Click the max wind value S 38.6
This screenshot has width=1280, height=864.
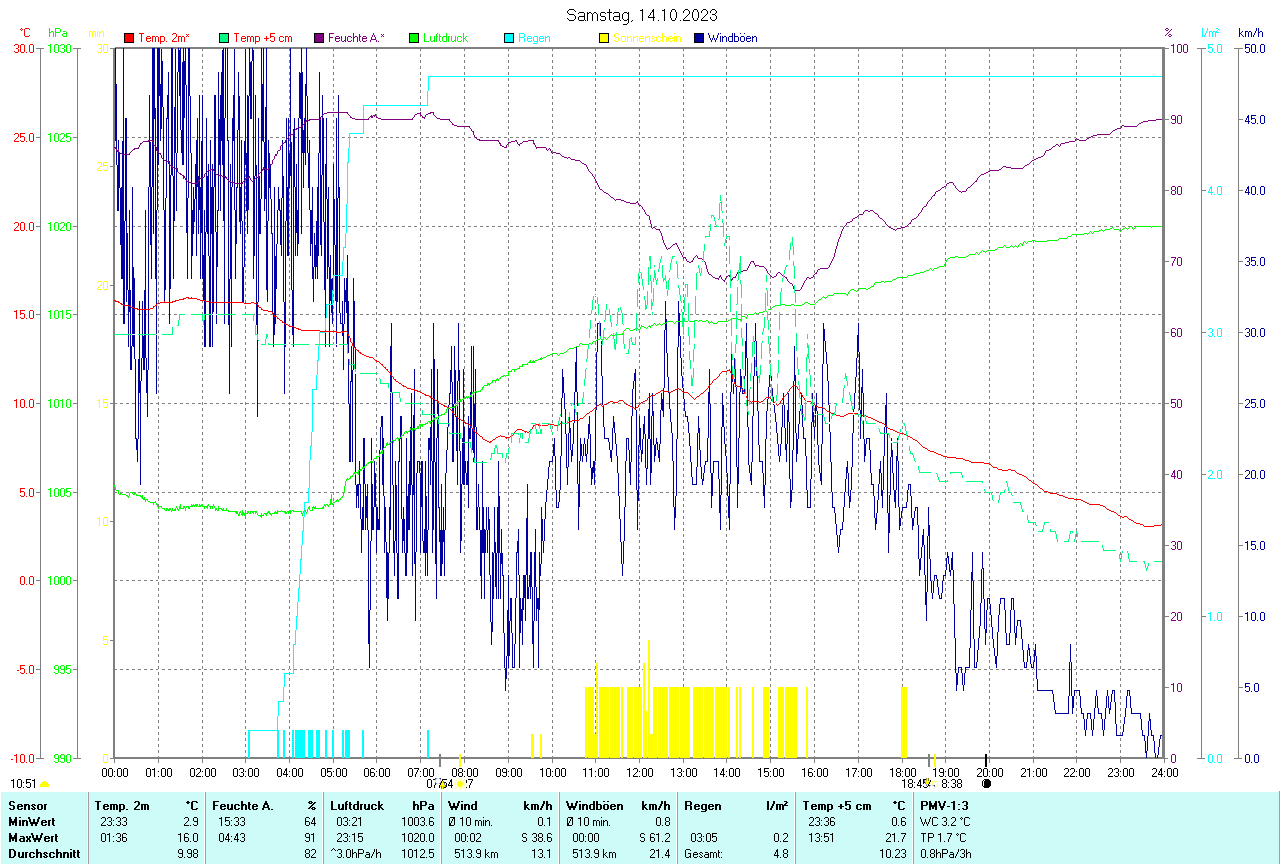coord(536,837)
